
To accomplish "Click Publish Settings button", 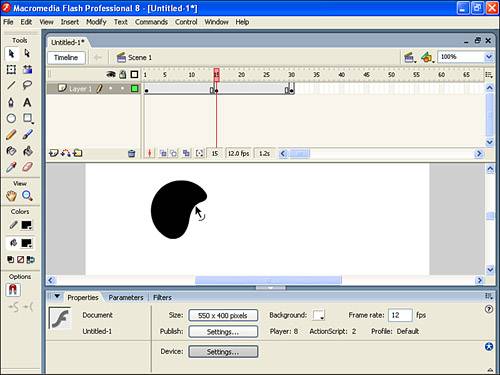I will click(x=223, y=332).
